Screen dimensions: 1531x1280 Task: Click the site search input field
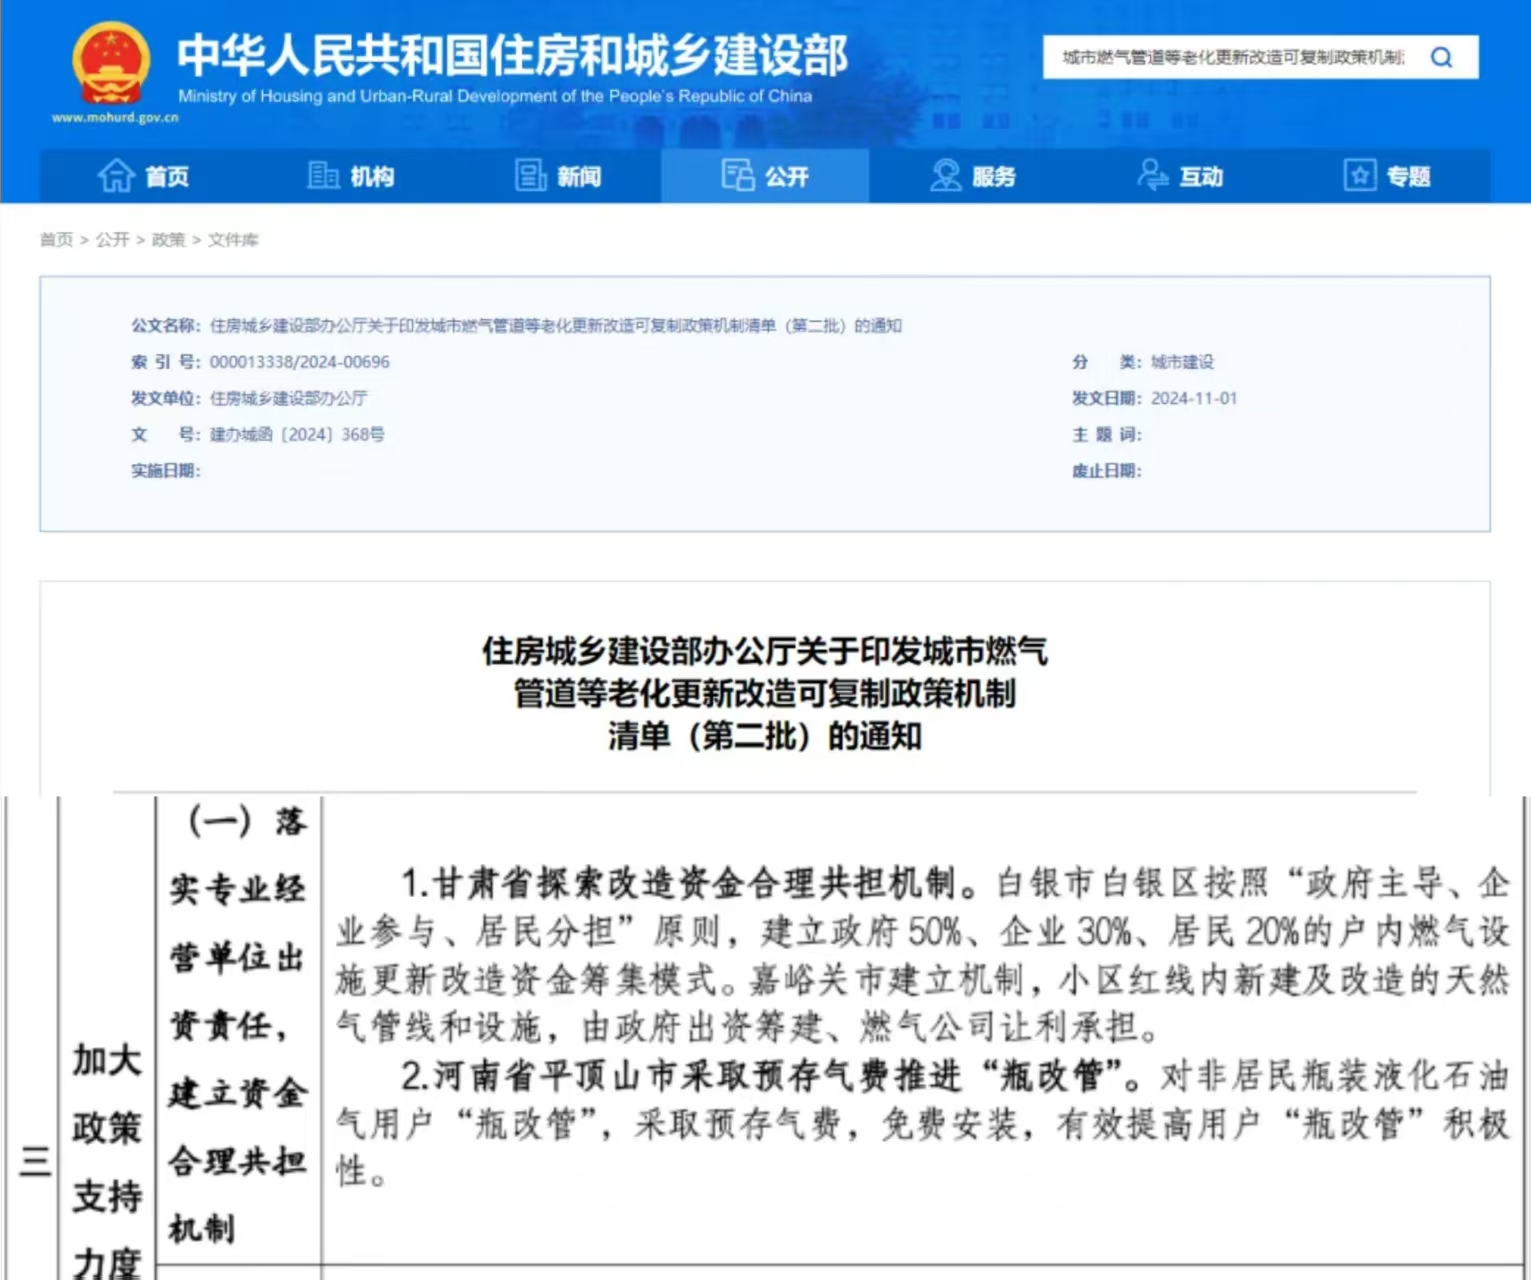[1232, 58]
